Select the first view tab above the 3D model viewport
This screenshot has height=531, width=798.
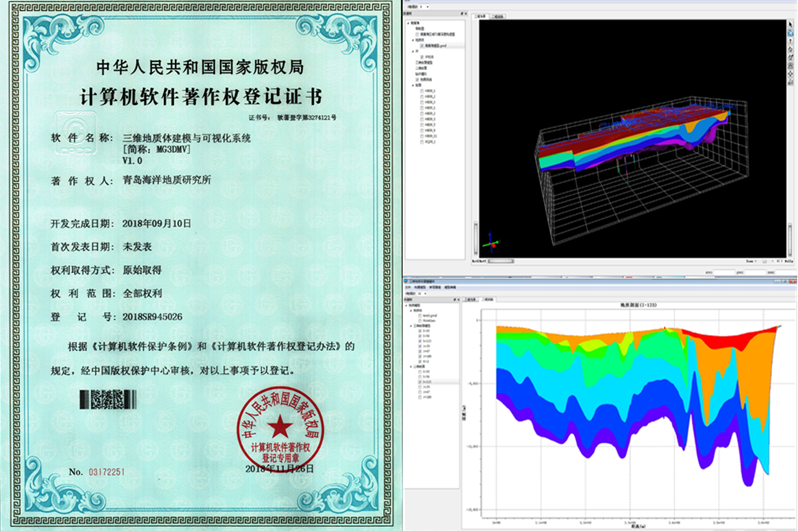pyautogui.click(x=480, y=16)
